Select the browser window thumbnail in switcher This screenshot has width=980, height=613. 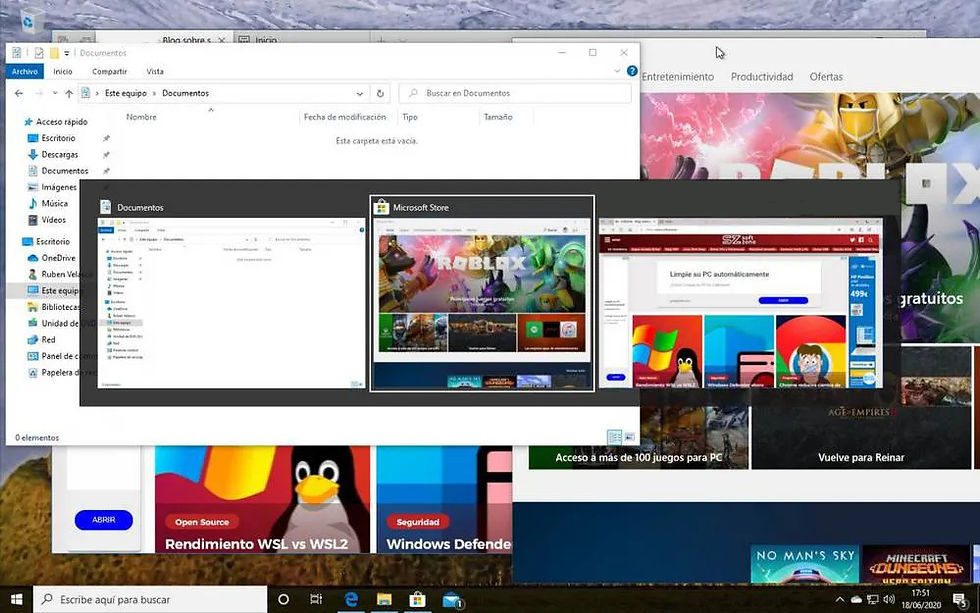pyautogui.click(x=741, y=303)
